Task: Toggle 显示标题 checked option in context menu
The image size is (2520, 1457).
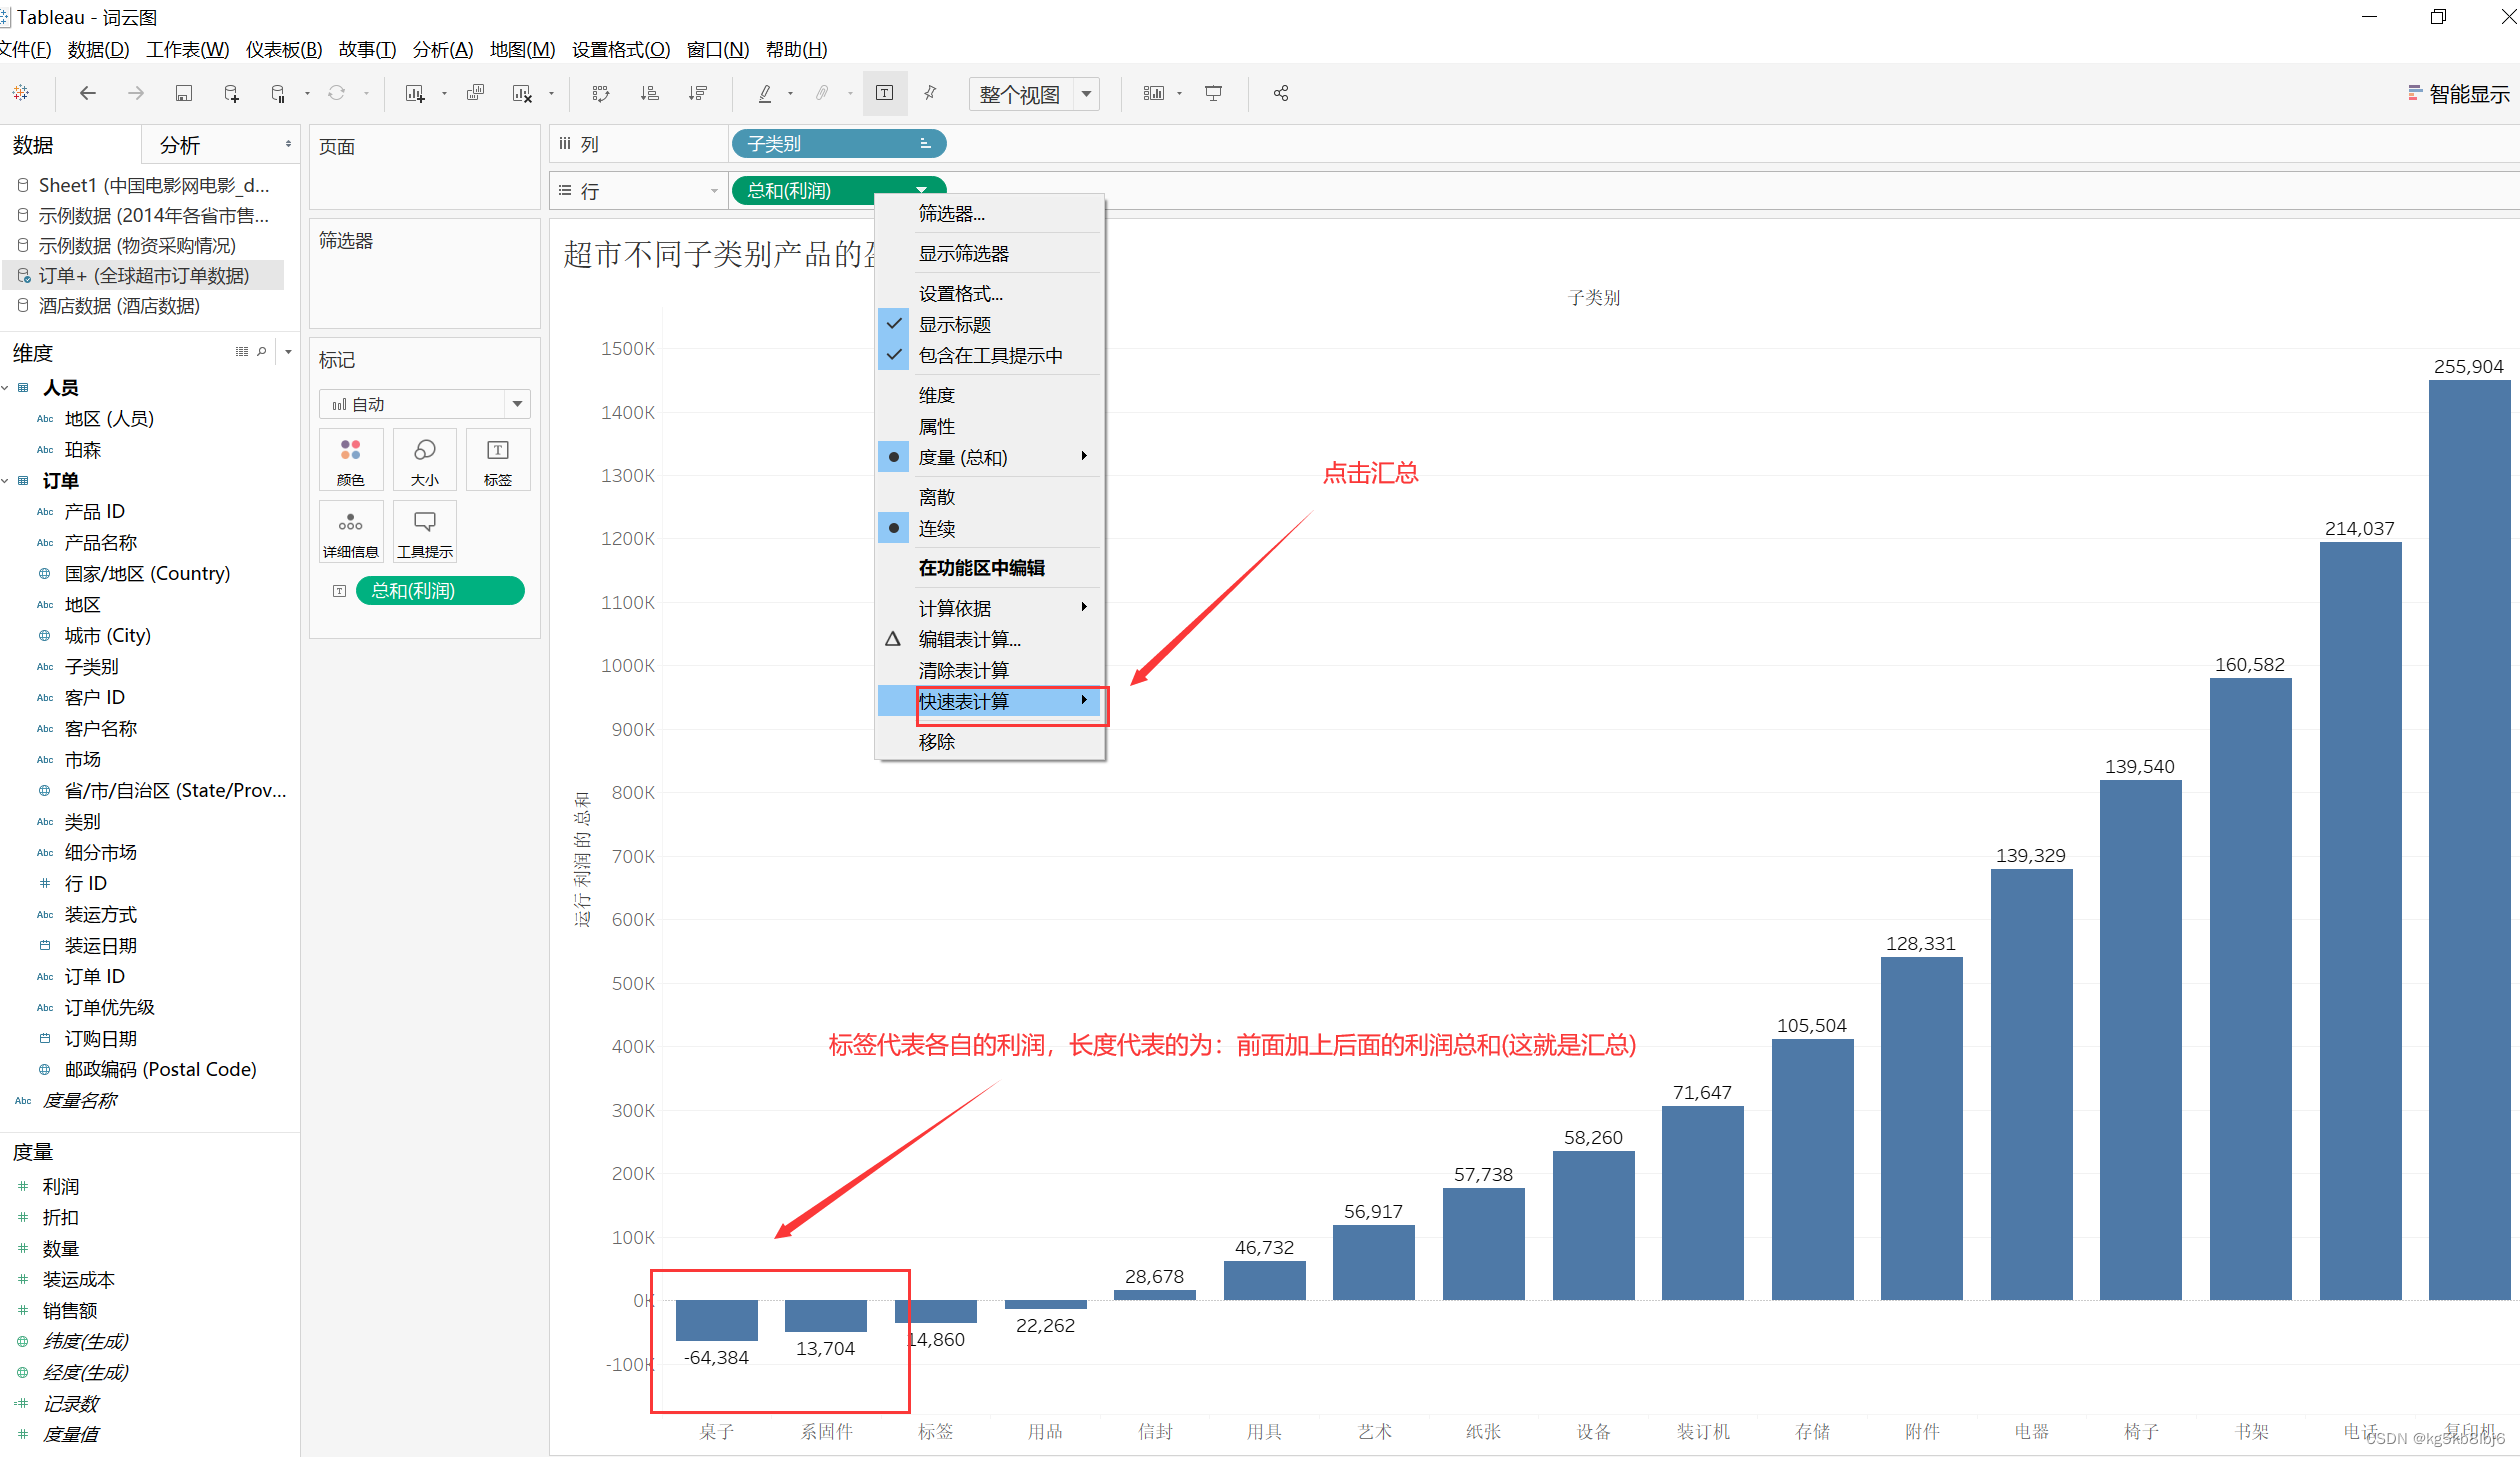Action: [990, 324]
